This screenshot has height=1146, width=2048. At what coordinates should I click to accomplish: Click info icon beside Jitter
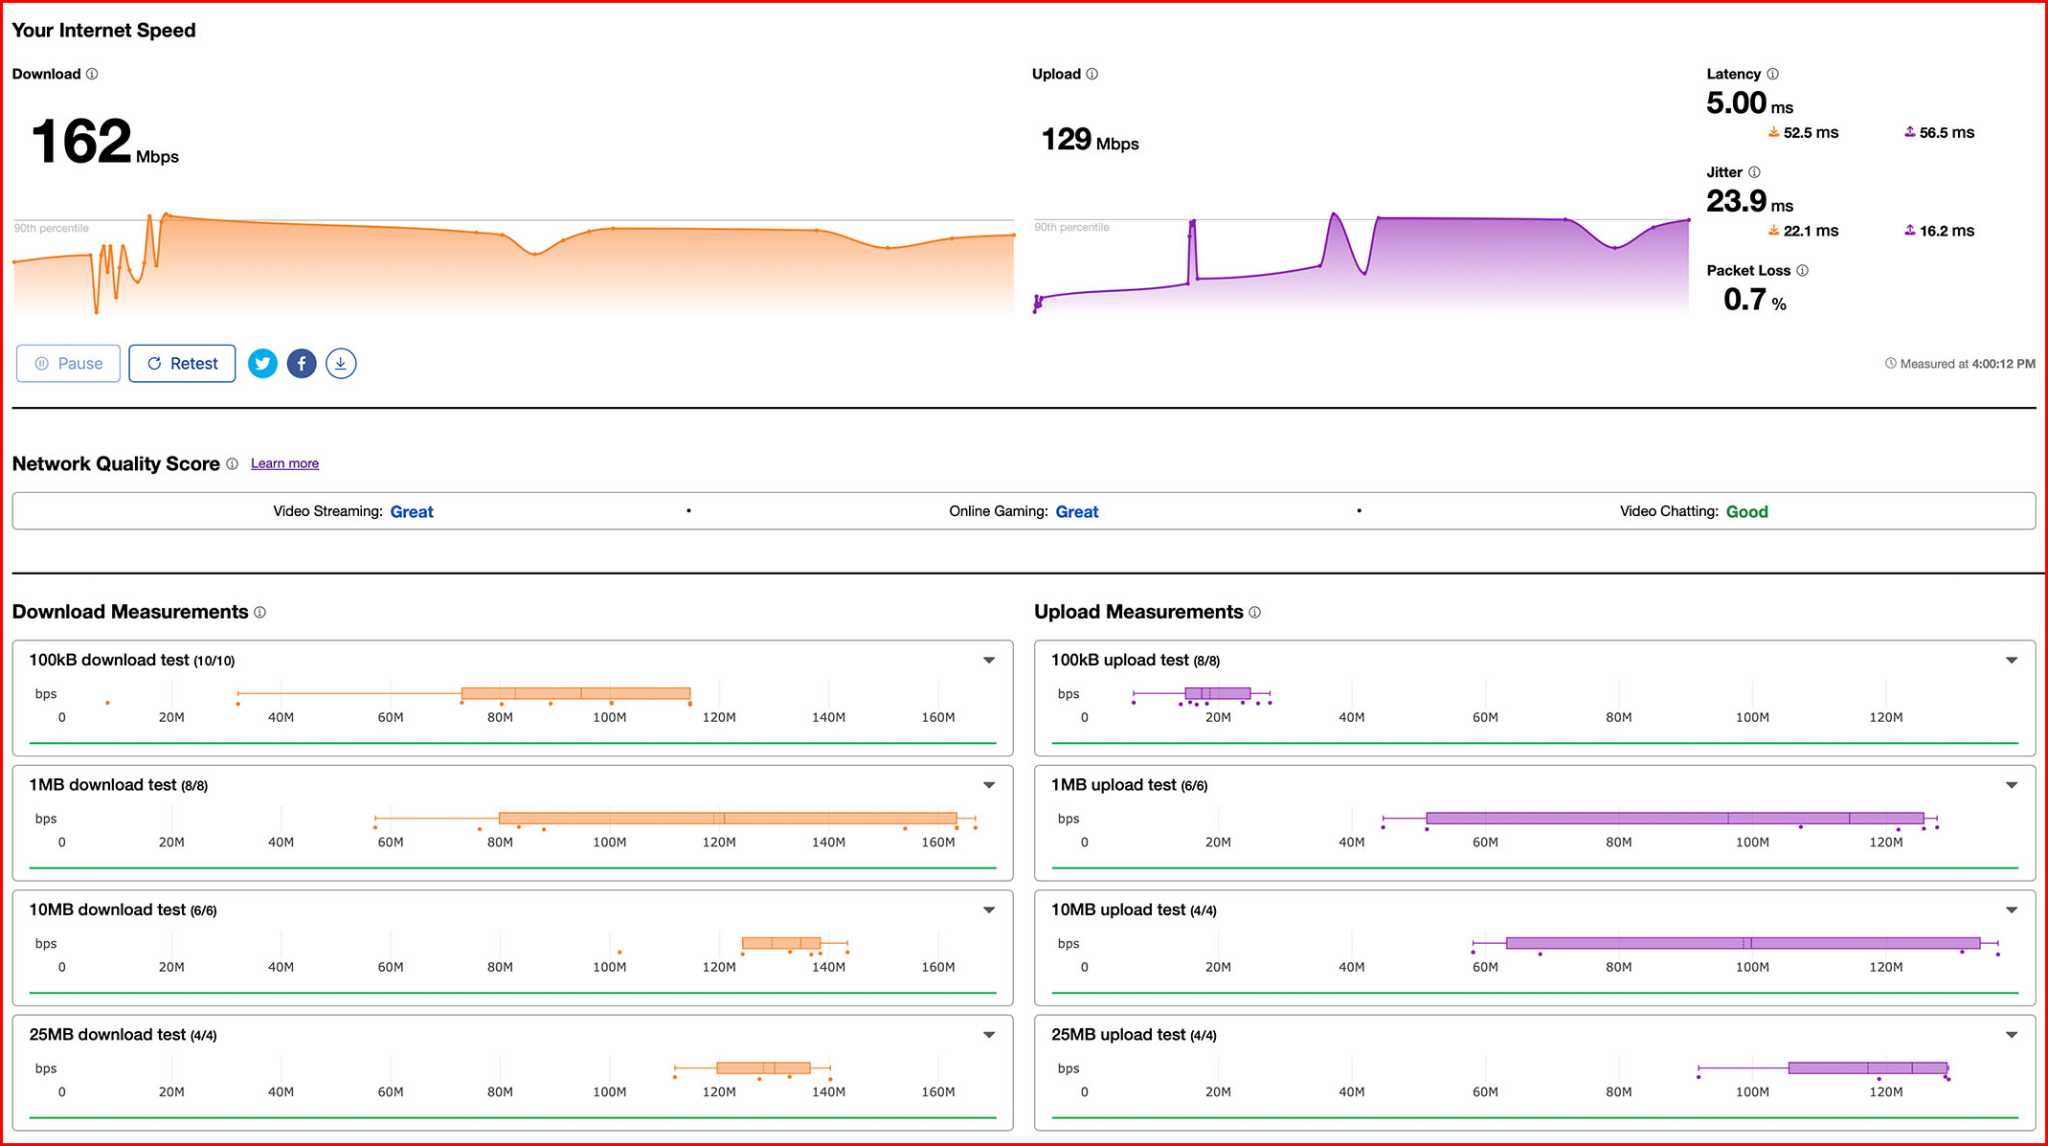coord(1754,172)
